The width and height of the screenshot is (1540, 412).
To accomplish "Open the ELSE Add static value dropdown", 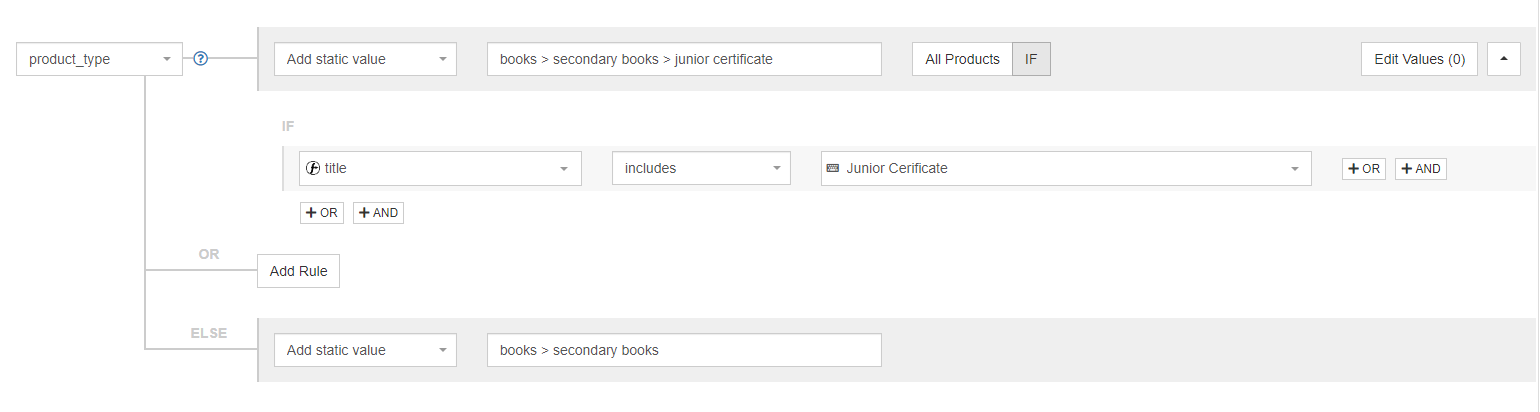I will pos(365,350).
